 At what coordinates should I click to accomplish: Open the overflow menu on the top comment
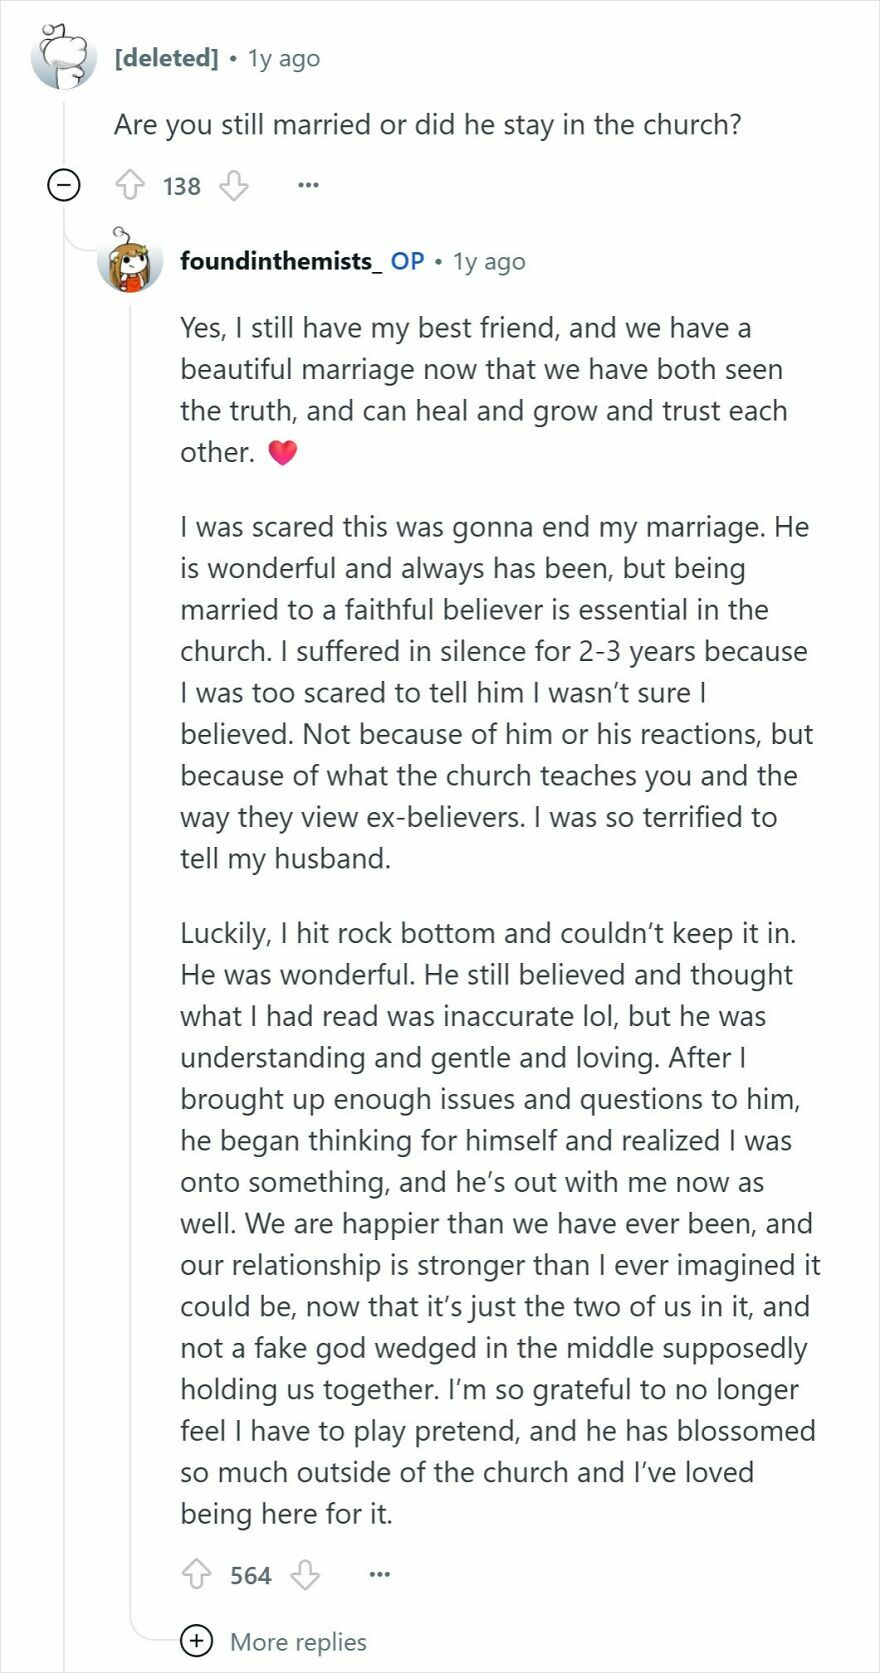(310, 185)
